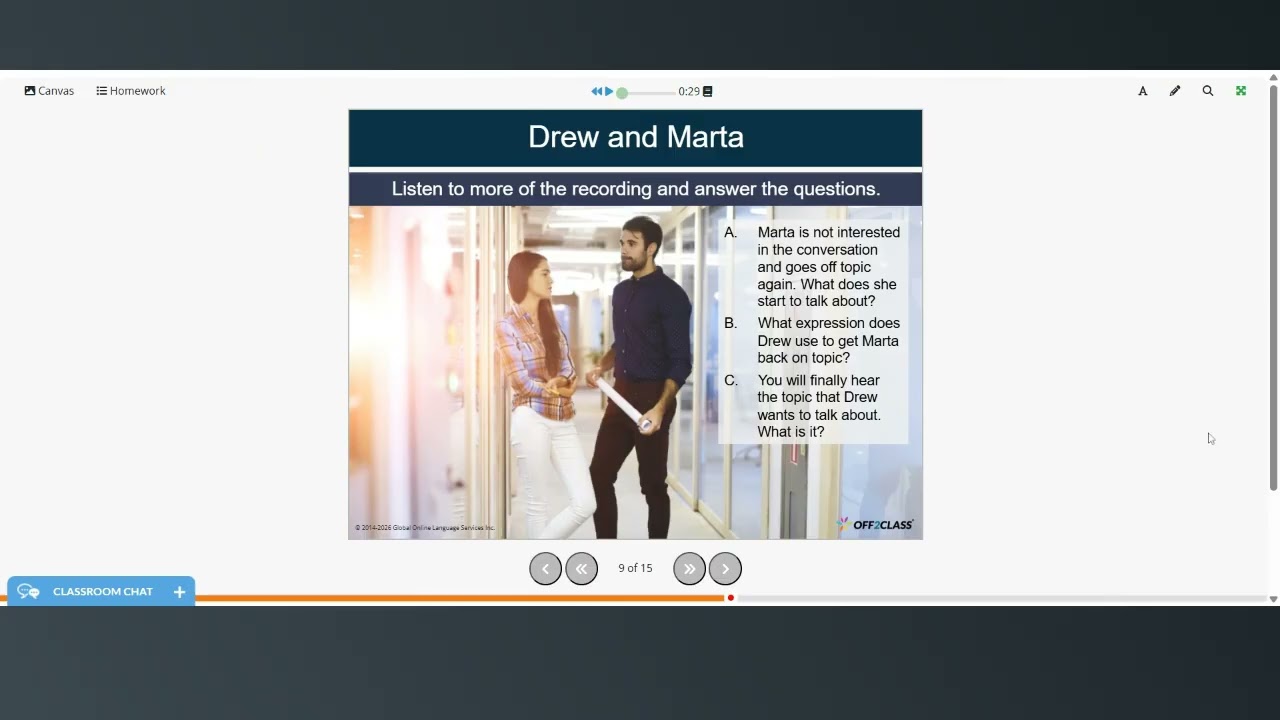Click the vertical page scrollbar
Image resolution: width=1280 pixels, height=720 pixels.
click(1273, 288)
